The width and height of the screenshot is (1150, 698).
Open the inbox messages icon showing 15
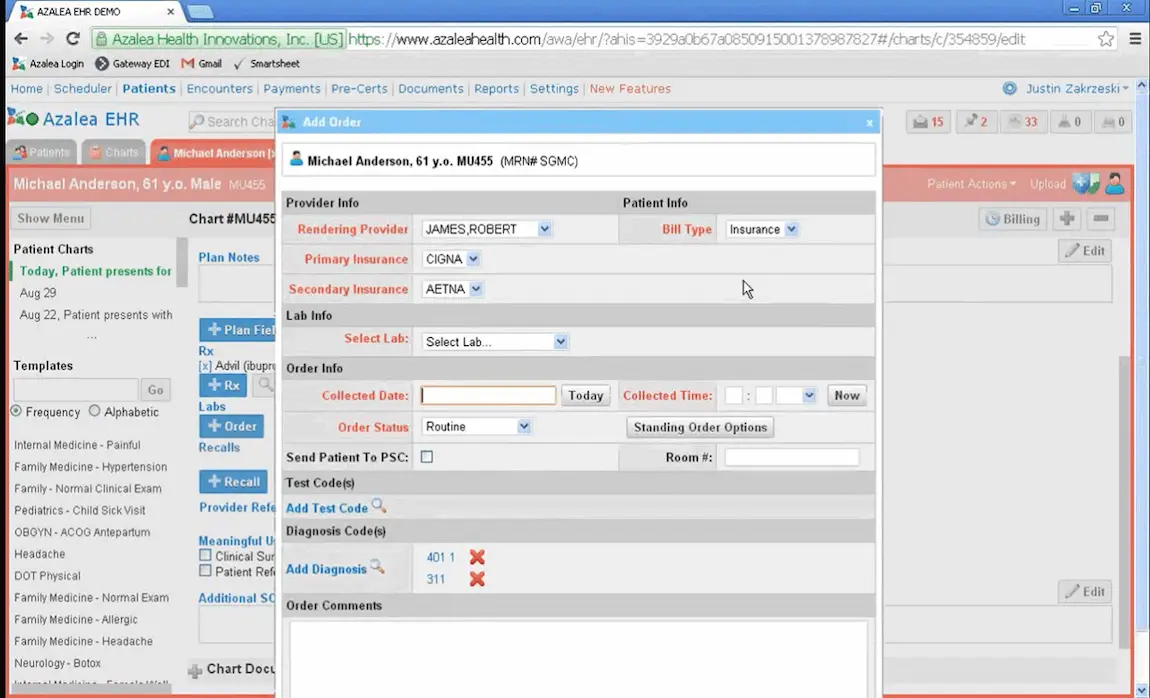(x=927, y=120)
